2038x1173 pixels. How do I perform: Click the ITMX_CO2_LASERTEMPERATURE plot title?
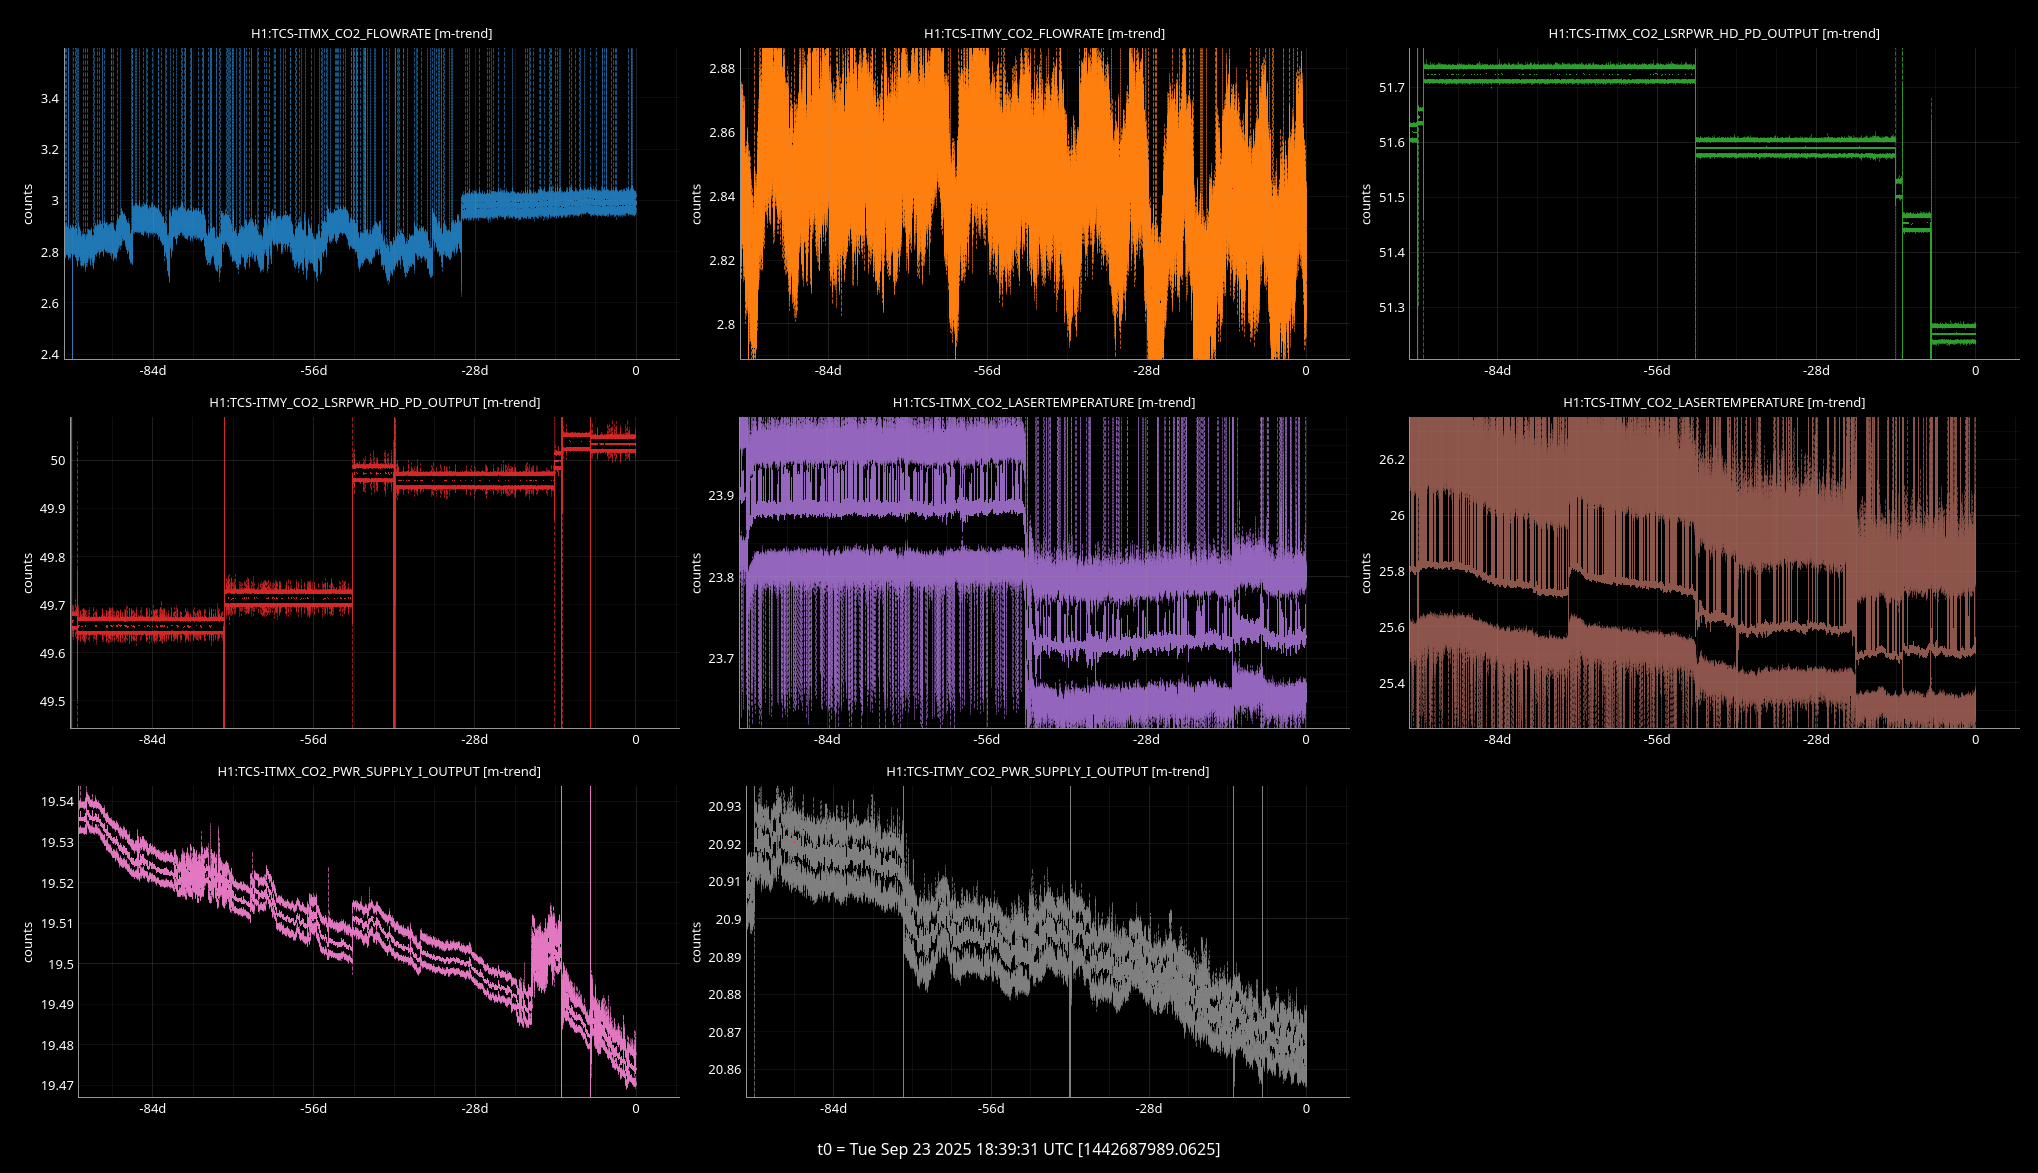tap(1043, 402)
